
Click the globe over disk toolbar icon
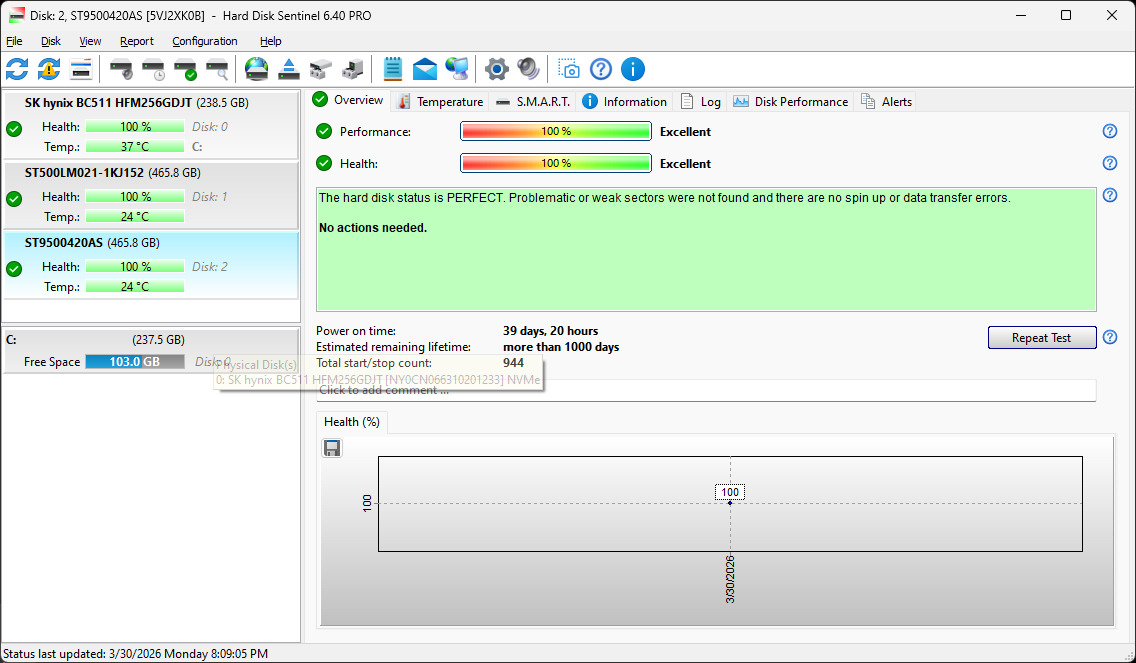(256, 70)
